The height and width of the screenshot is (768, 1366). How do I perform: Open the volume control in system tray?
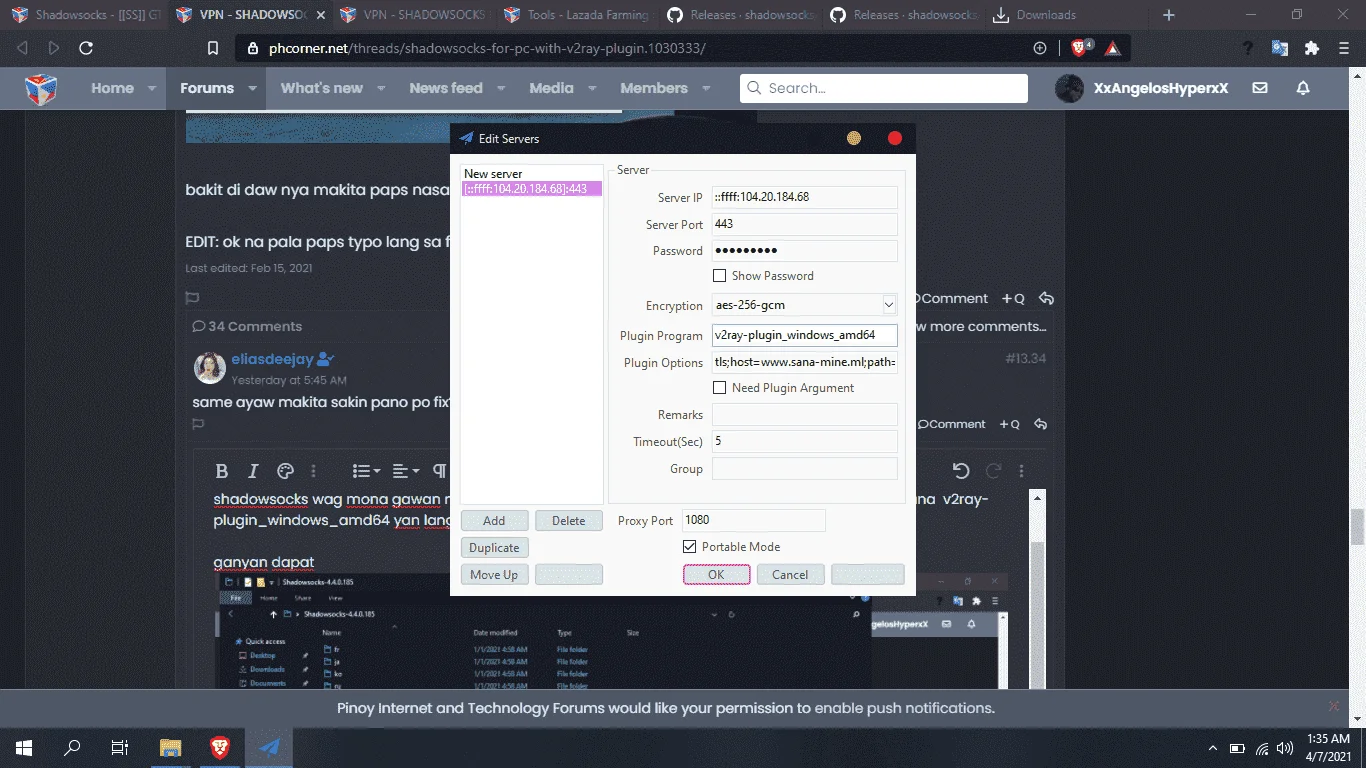[x=1286, y=748]
